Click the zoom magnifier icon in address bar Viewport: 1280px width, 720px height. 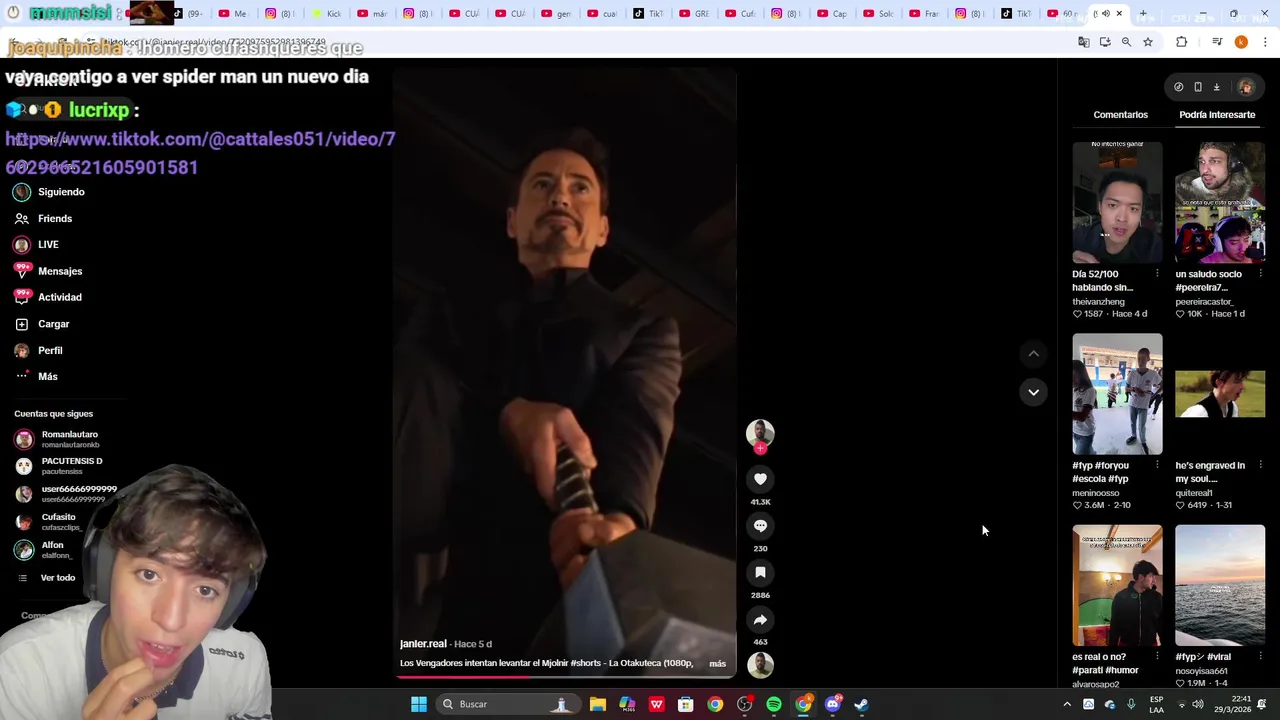tap(1126, 42)
